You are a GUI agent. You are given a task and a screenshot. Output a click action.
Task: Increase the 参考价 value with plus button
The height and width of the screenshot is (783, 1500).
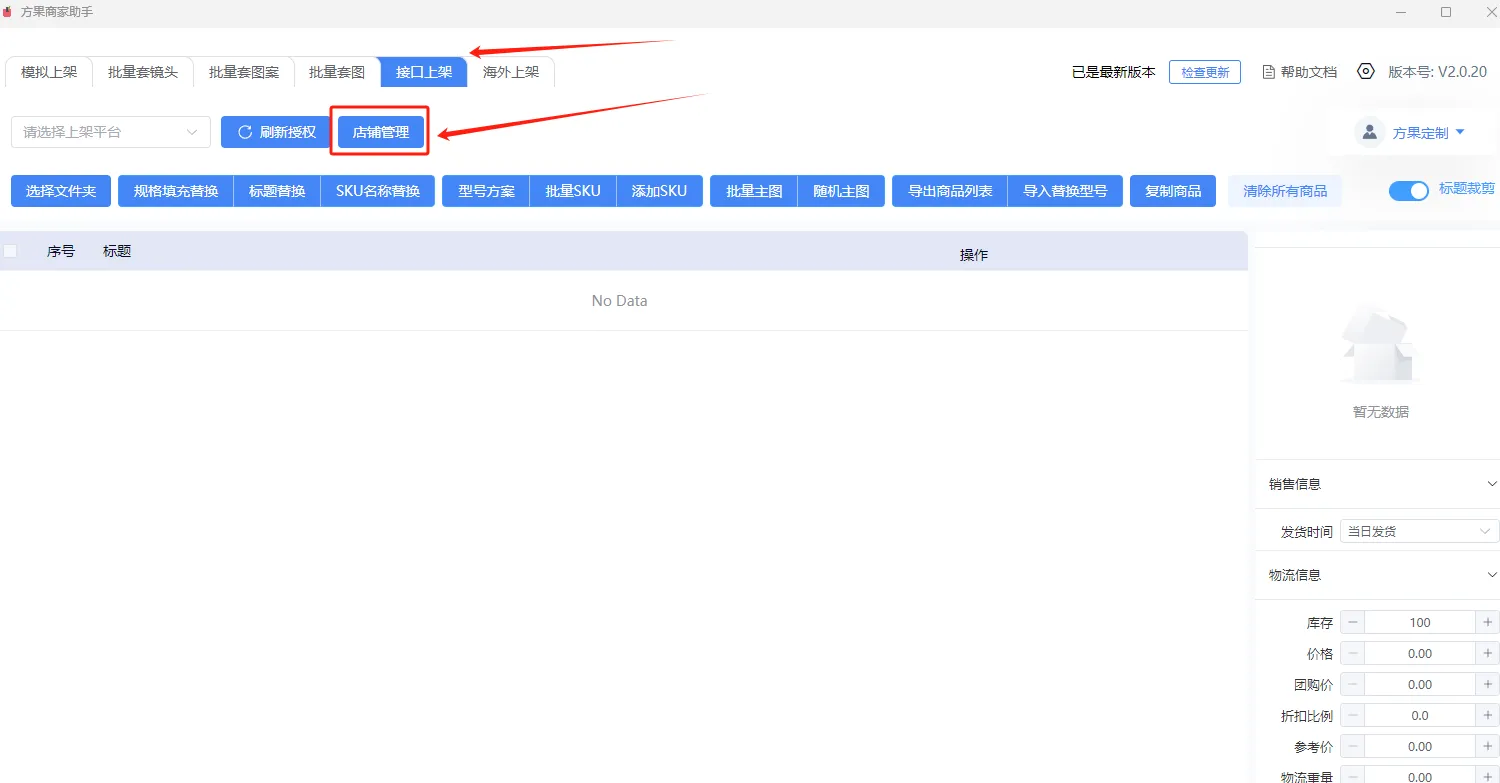1488,746
